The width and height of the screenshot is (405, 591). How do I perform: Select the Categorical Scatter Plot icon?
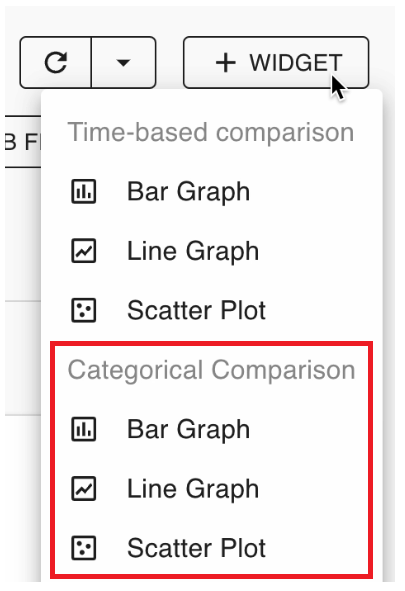(x=84, y=548)
